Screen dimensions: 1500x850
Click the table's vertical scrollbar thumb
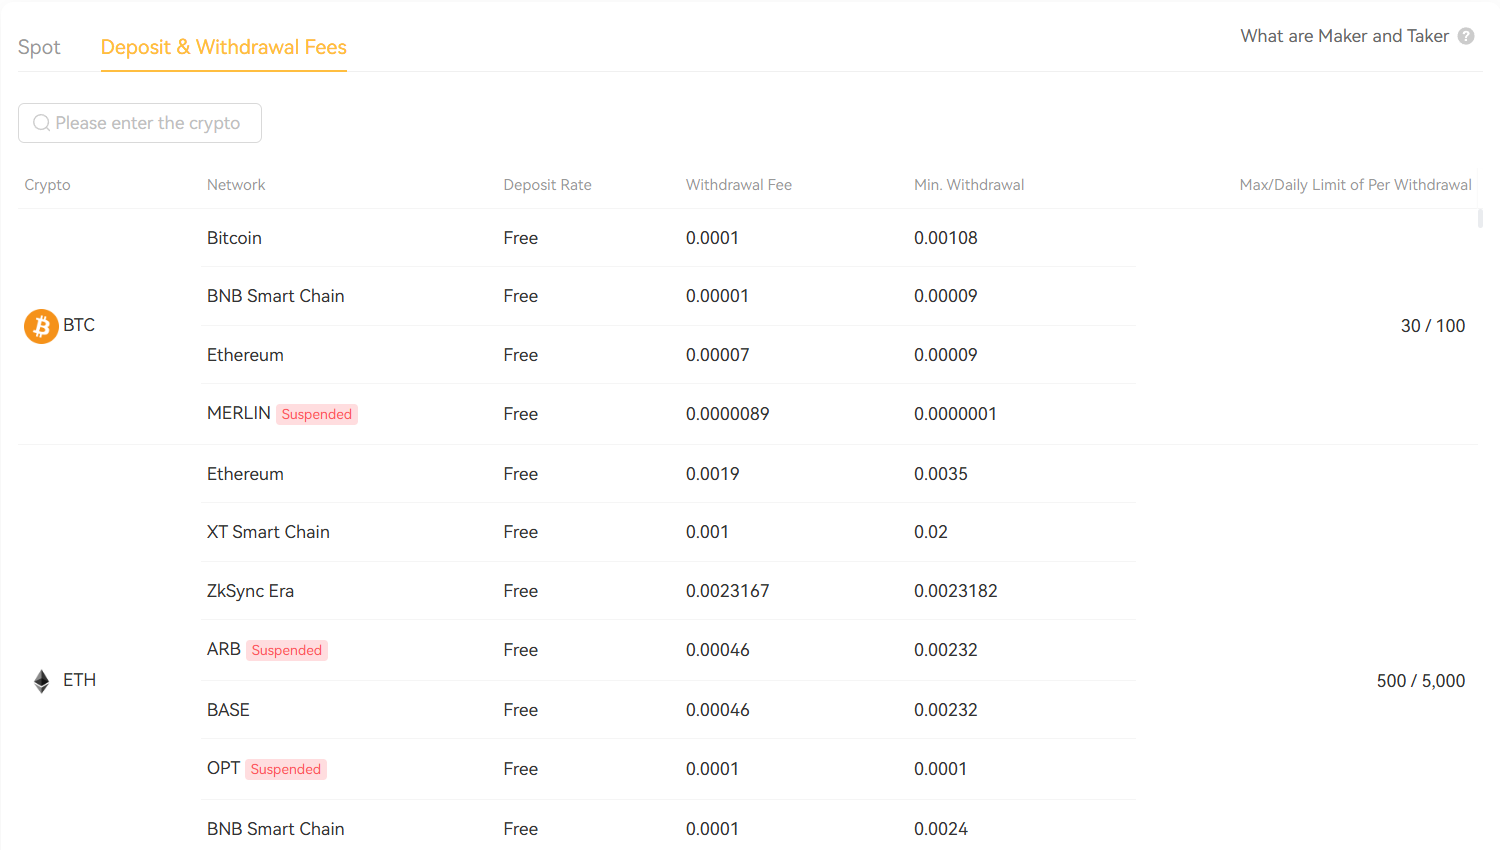pos(1480,218)
